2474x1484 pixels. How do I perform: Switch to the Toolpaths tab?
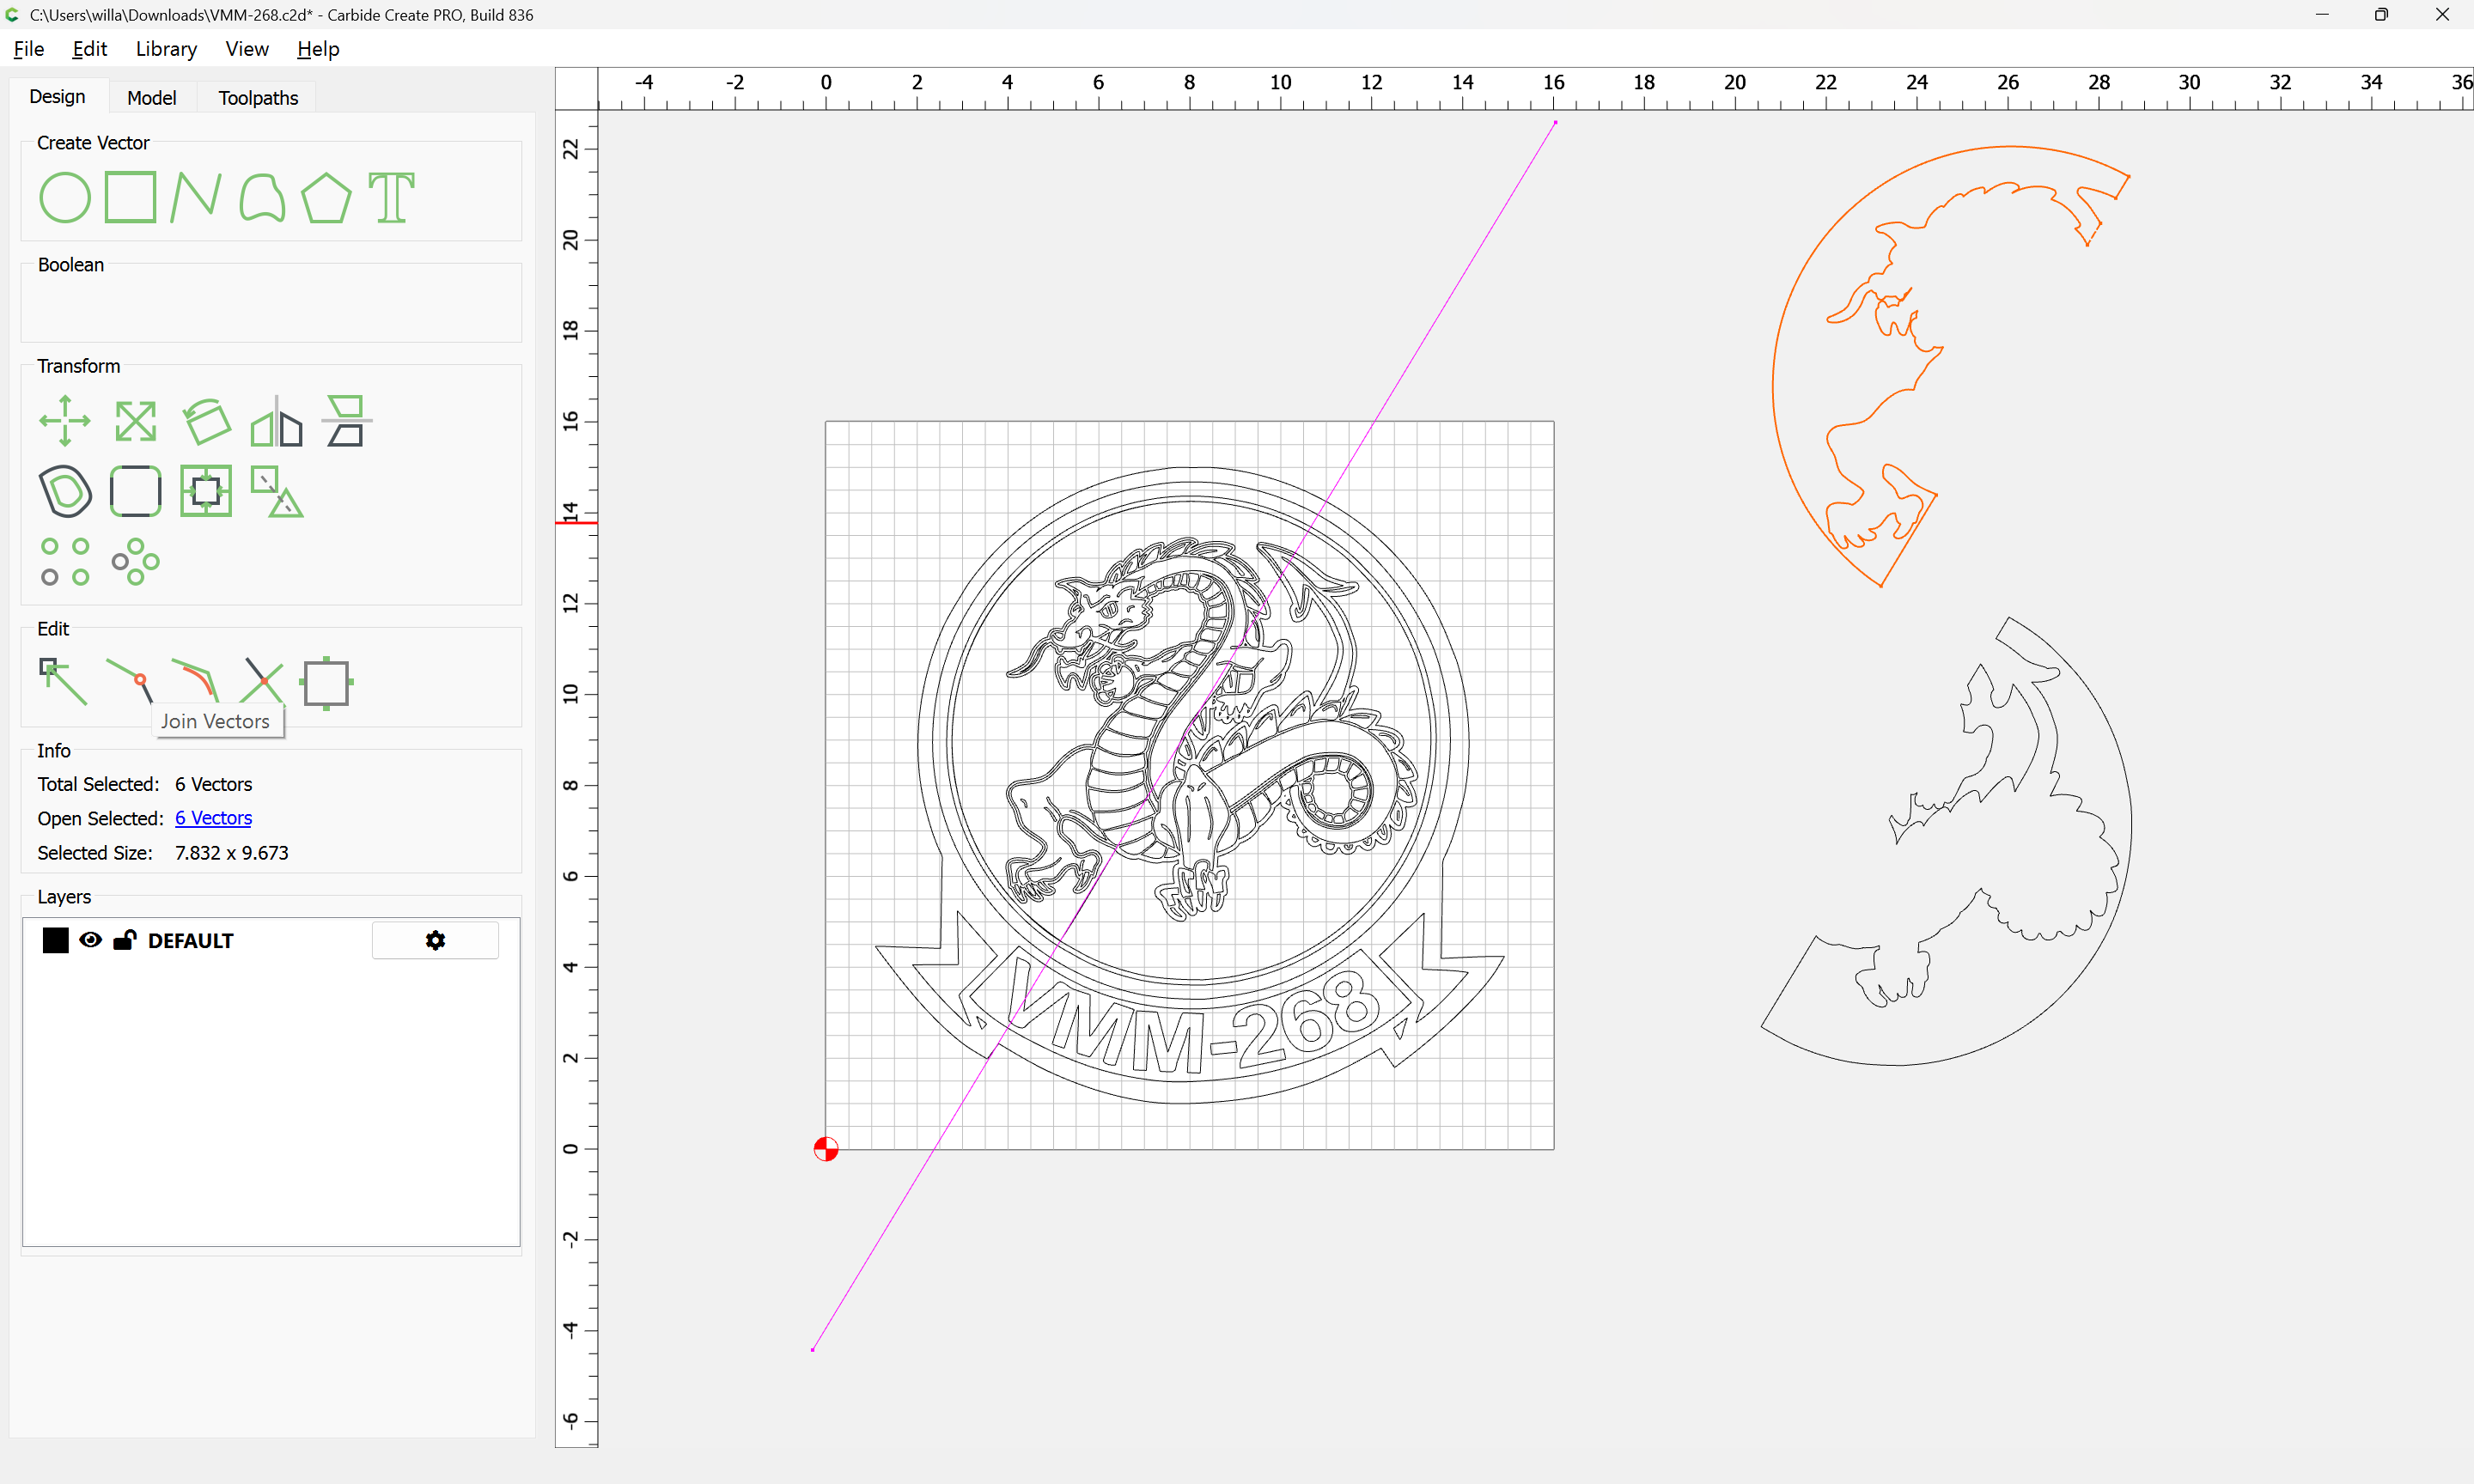(x=258, y=98)
